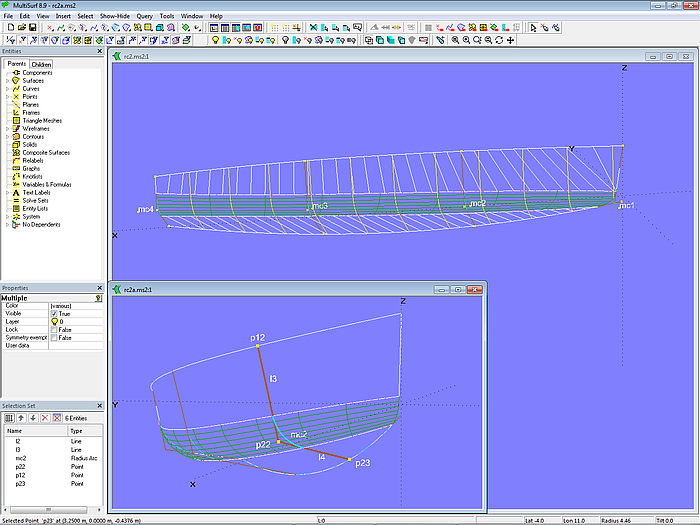
Task: Click red X remove icon in Selection Set
Action: [44, 416]
